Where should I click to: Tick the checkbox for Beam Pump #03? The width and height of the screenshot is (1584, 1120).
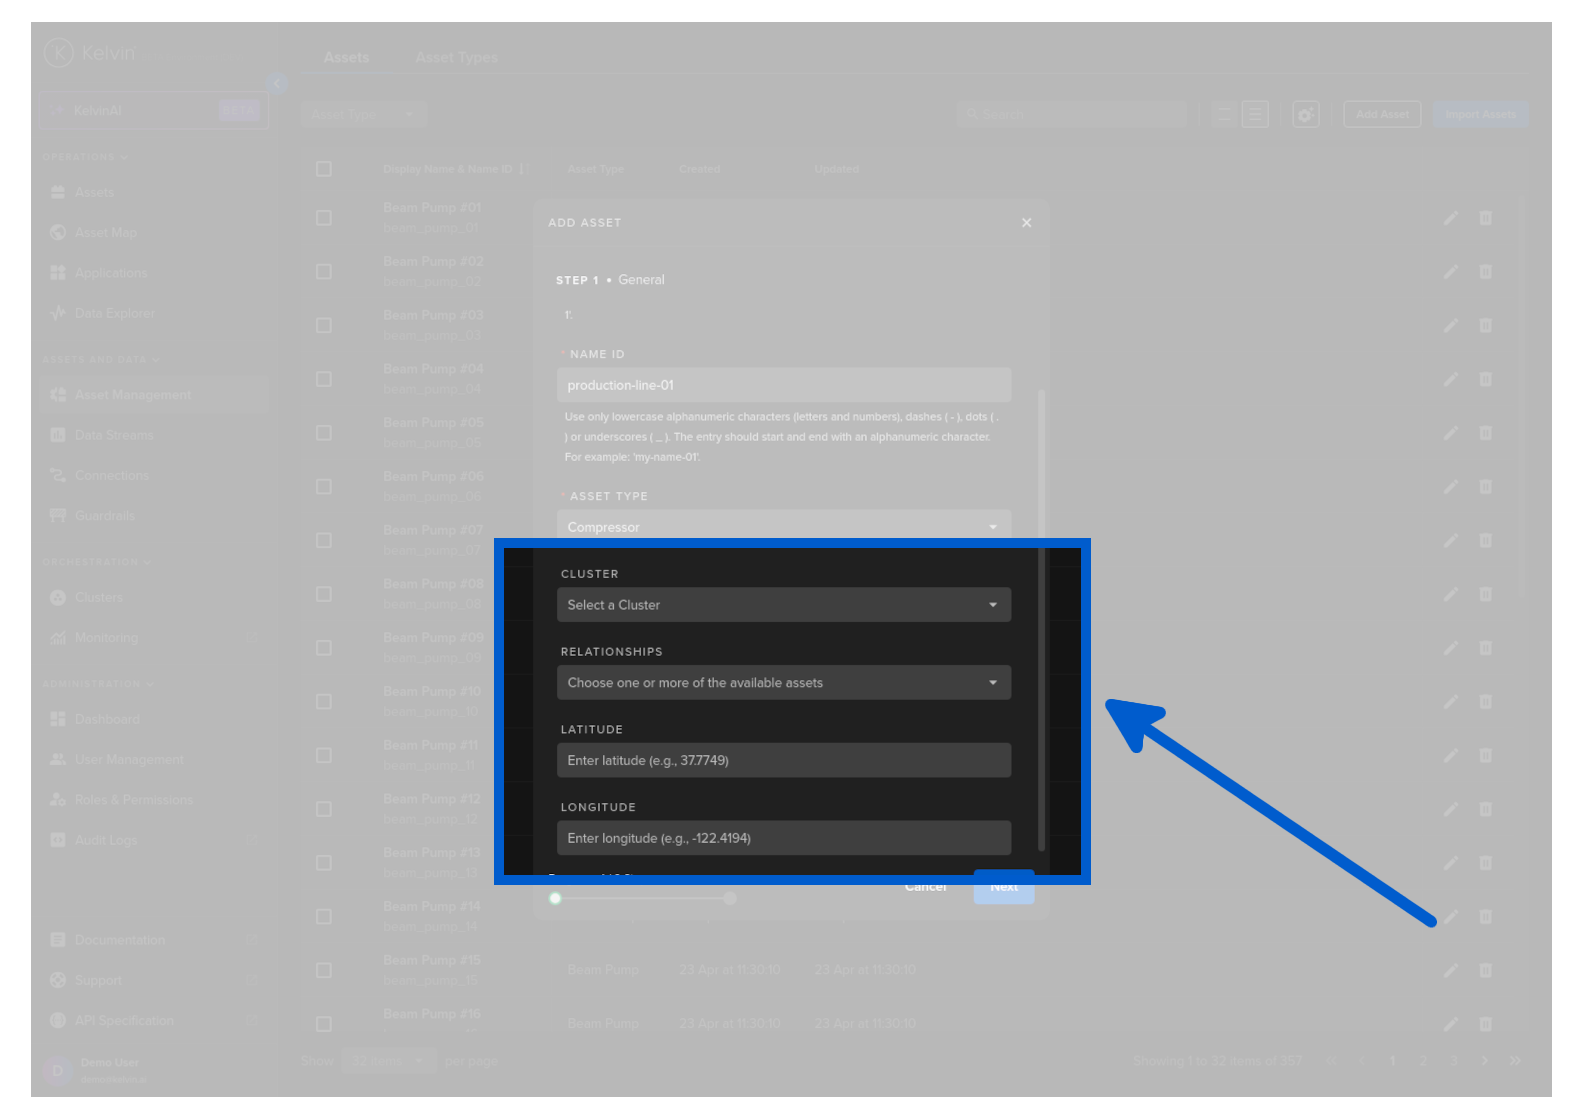(324, 326)
